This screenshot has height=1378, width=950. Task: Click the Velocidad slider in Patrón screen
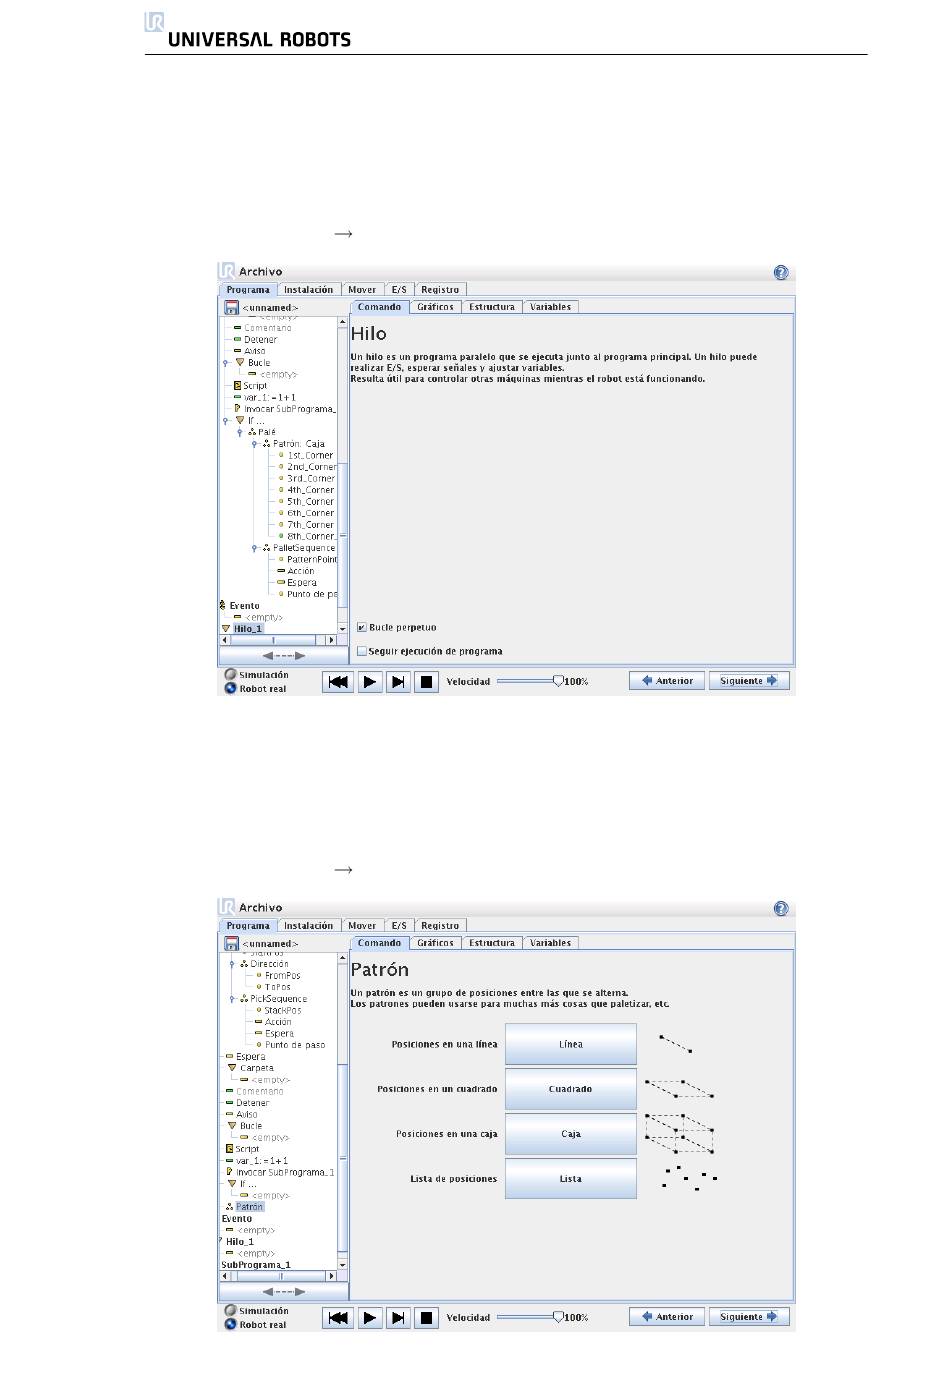tap(530, 1317)
